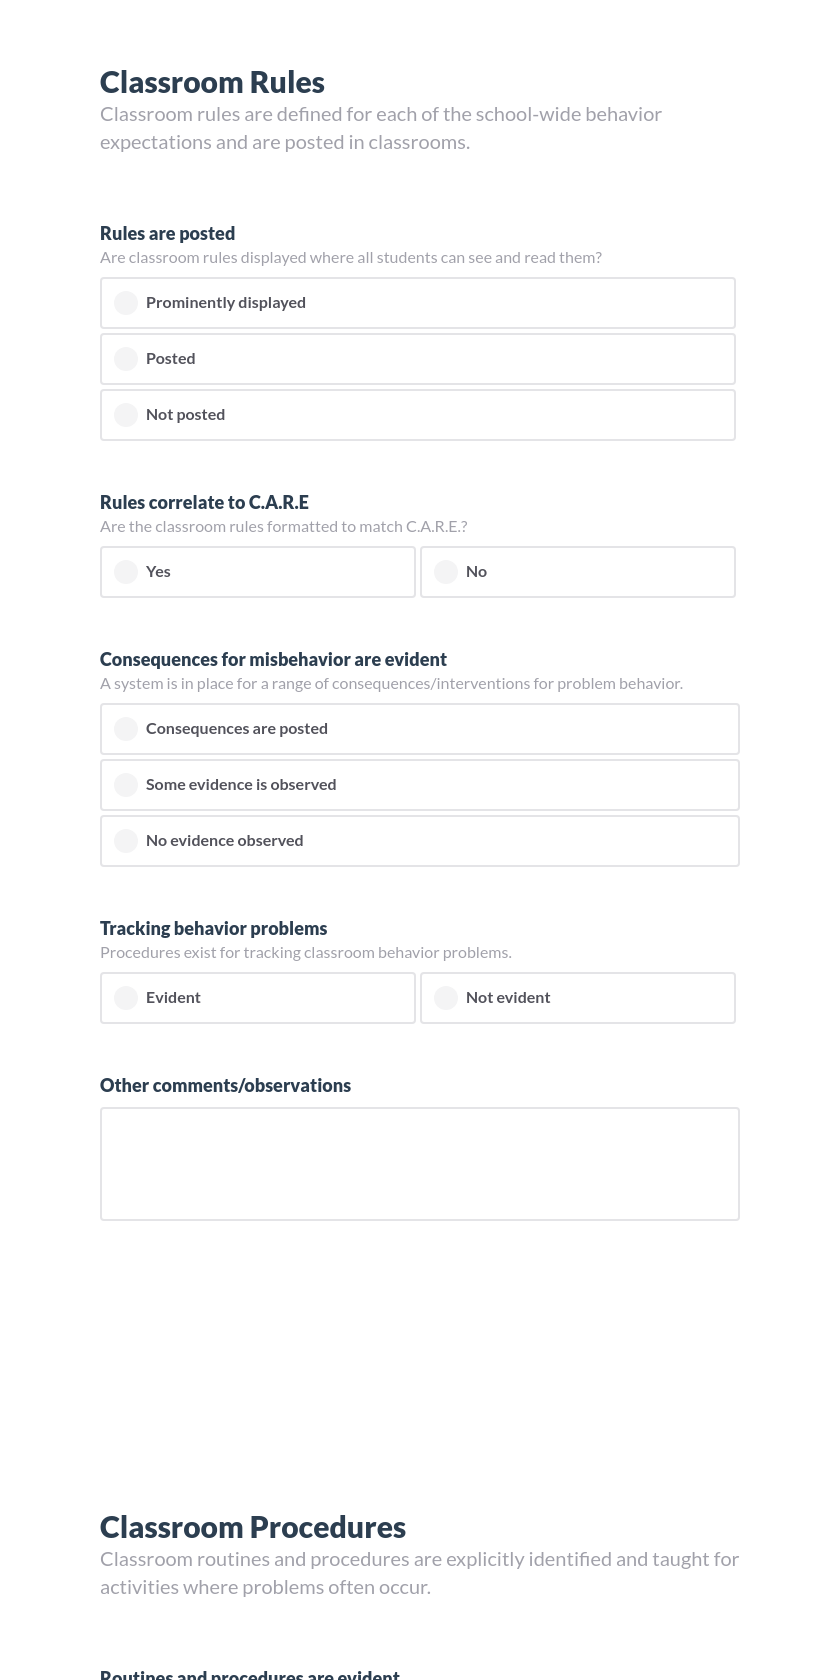This screenshot has width=840, height=1680.
Task: Click the "Rules are posted" question label
Action: tap(167, 233)
